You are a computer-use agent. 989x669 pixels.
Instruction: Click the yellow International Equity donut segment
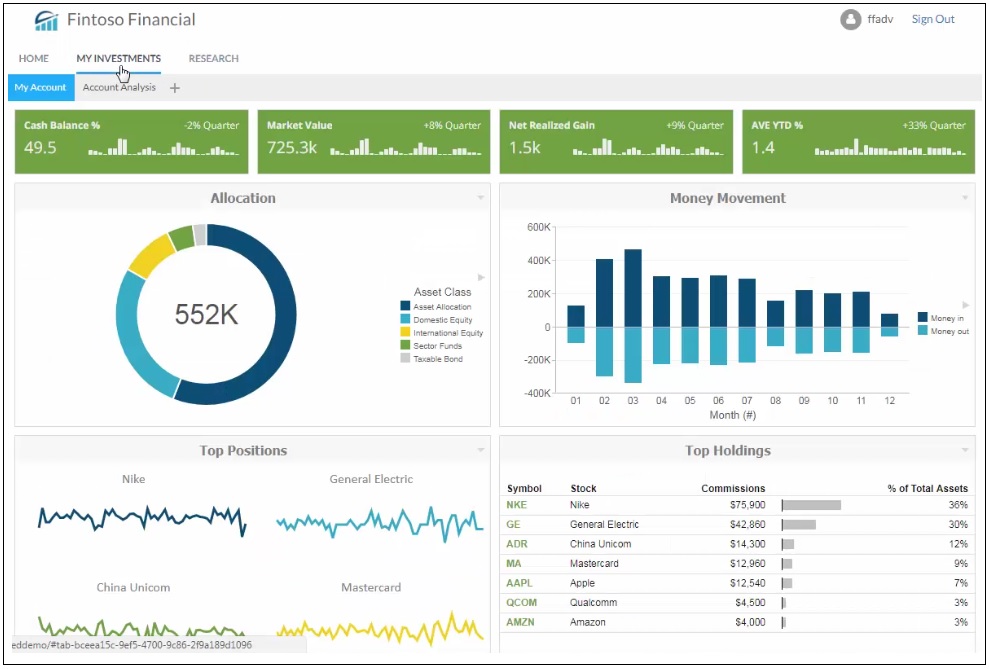click(150, 256)
